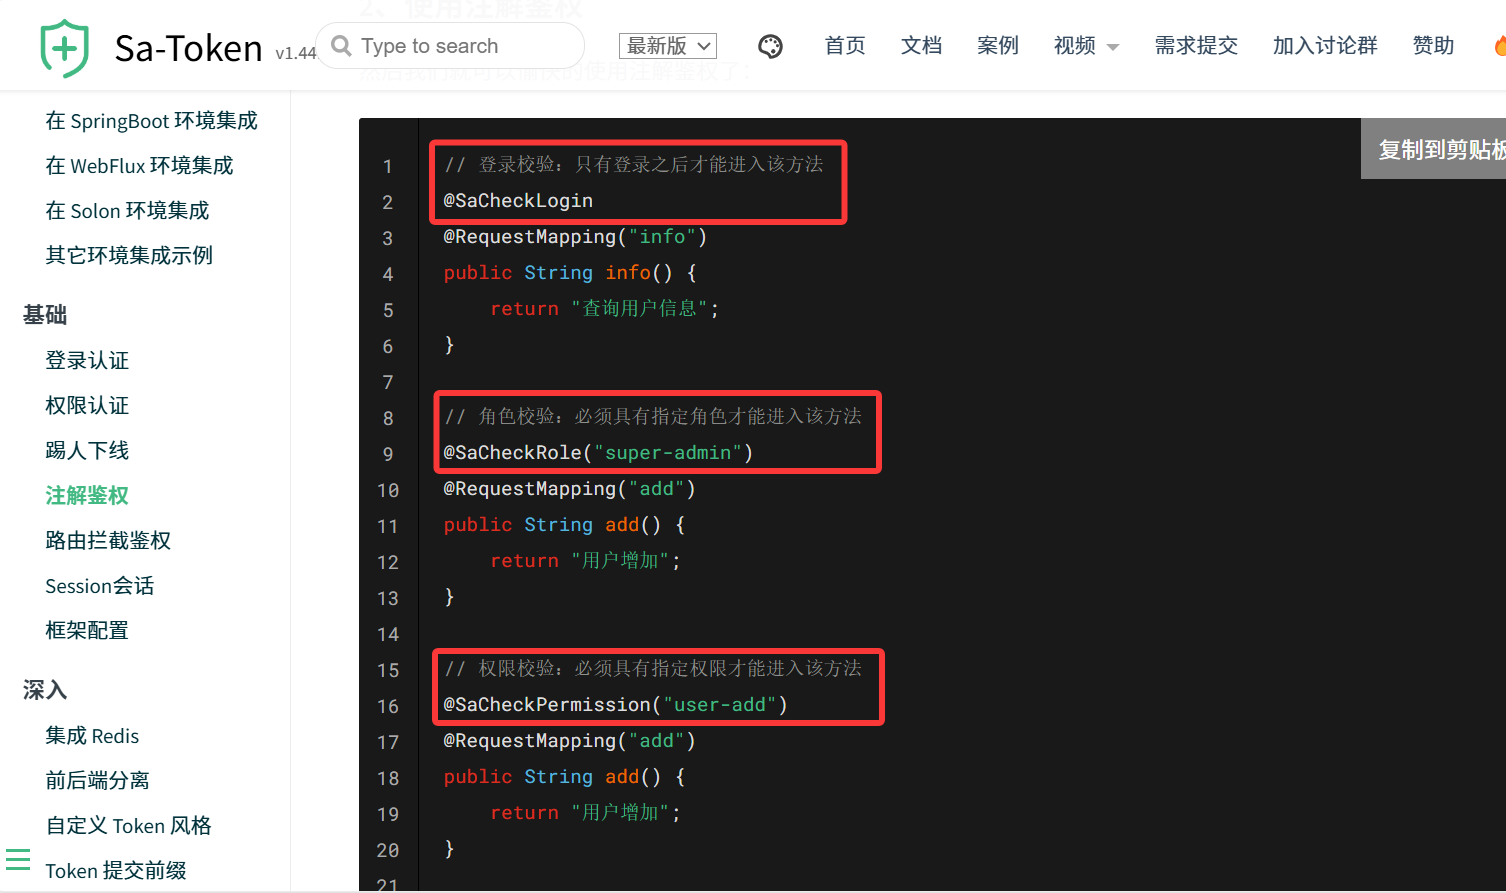Screen dimensions: 1506x893
Task: Click the @SaCheckPermission("user-add") code line
Action: (x=615, y=705)
